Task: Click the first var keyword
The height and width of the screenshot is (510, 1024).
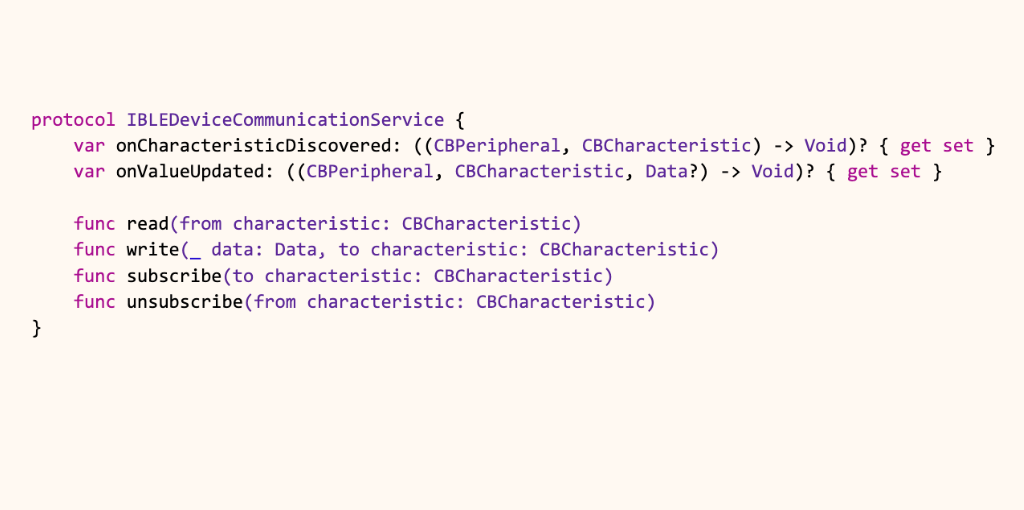Action: tap(89, 146)
